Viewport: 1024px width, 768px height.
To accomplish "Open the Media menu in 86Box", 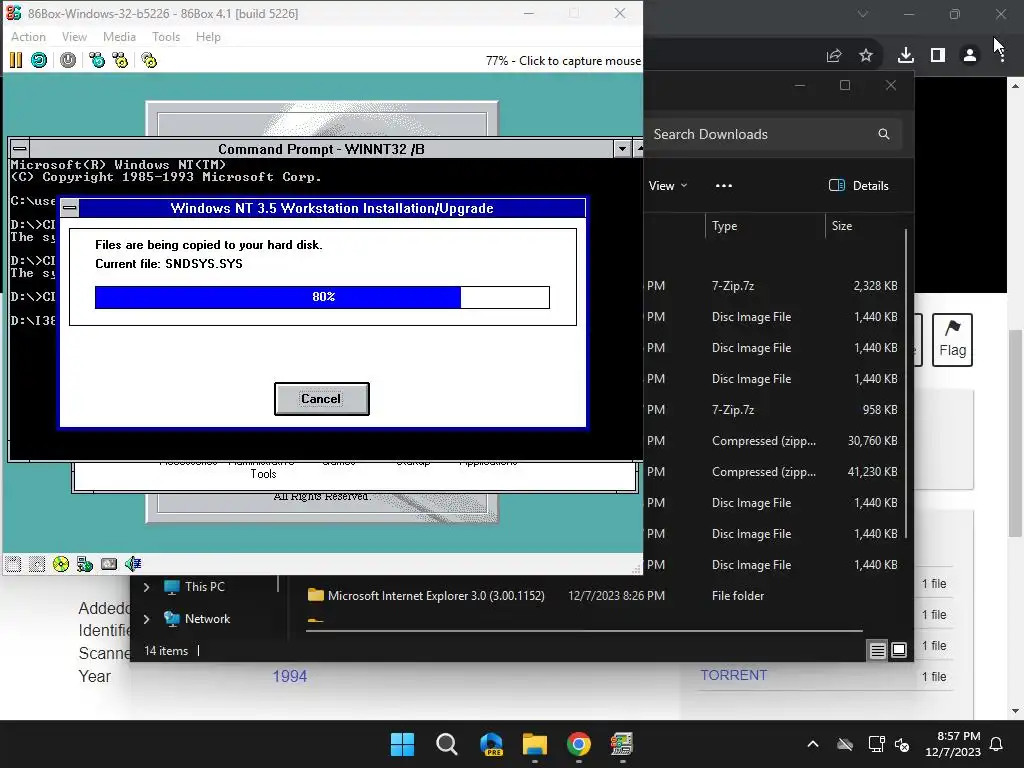I will pos(120,37).
